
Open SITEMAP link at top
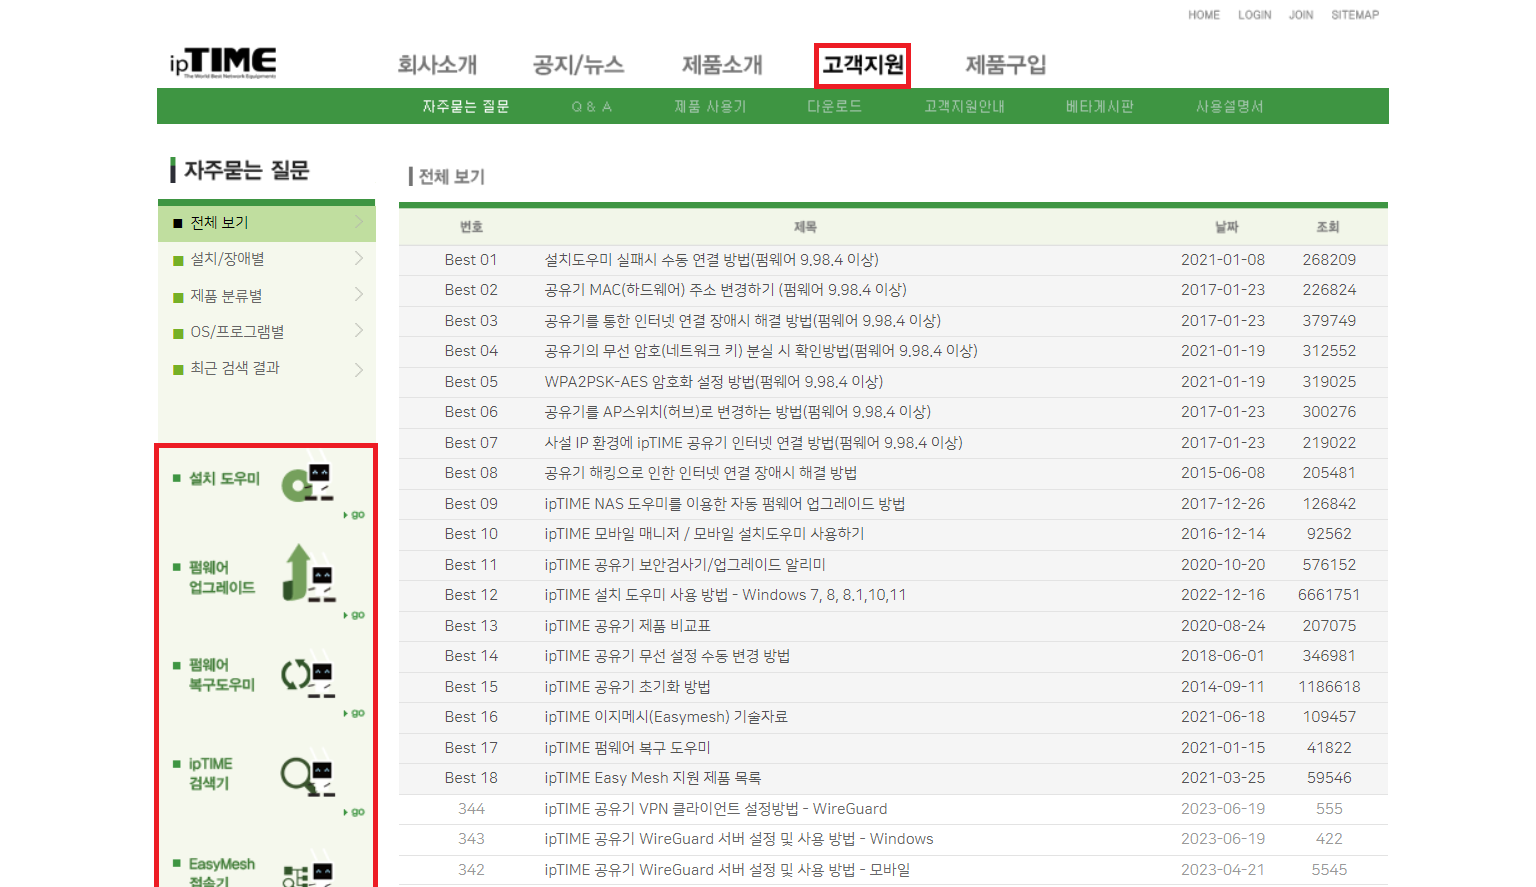[x=1355, y=15]
